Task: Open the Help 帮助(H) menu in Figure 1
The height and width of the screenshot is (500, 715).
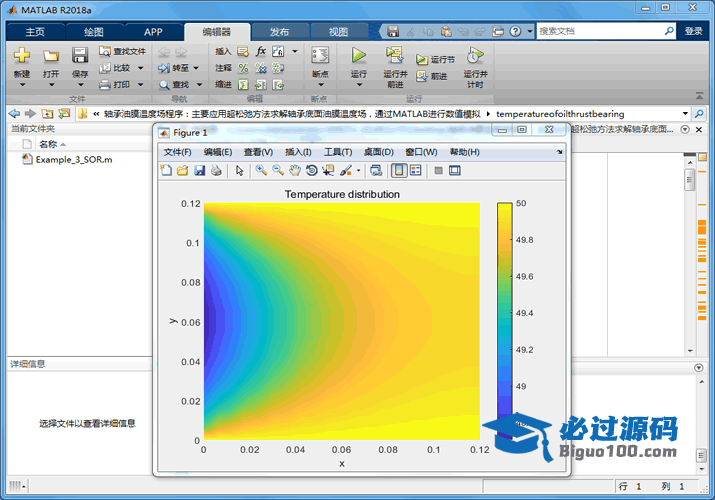Action: [x=465, y=152]
